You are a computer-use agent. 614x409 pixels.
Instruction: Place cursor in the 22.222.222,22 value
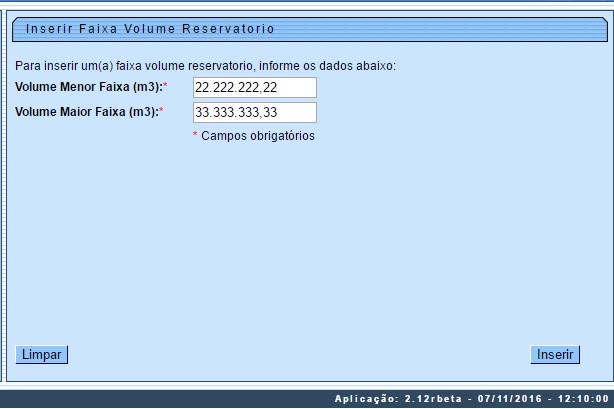(236, 88)
